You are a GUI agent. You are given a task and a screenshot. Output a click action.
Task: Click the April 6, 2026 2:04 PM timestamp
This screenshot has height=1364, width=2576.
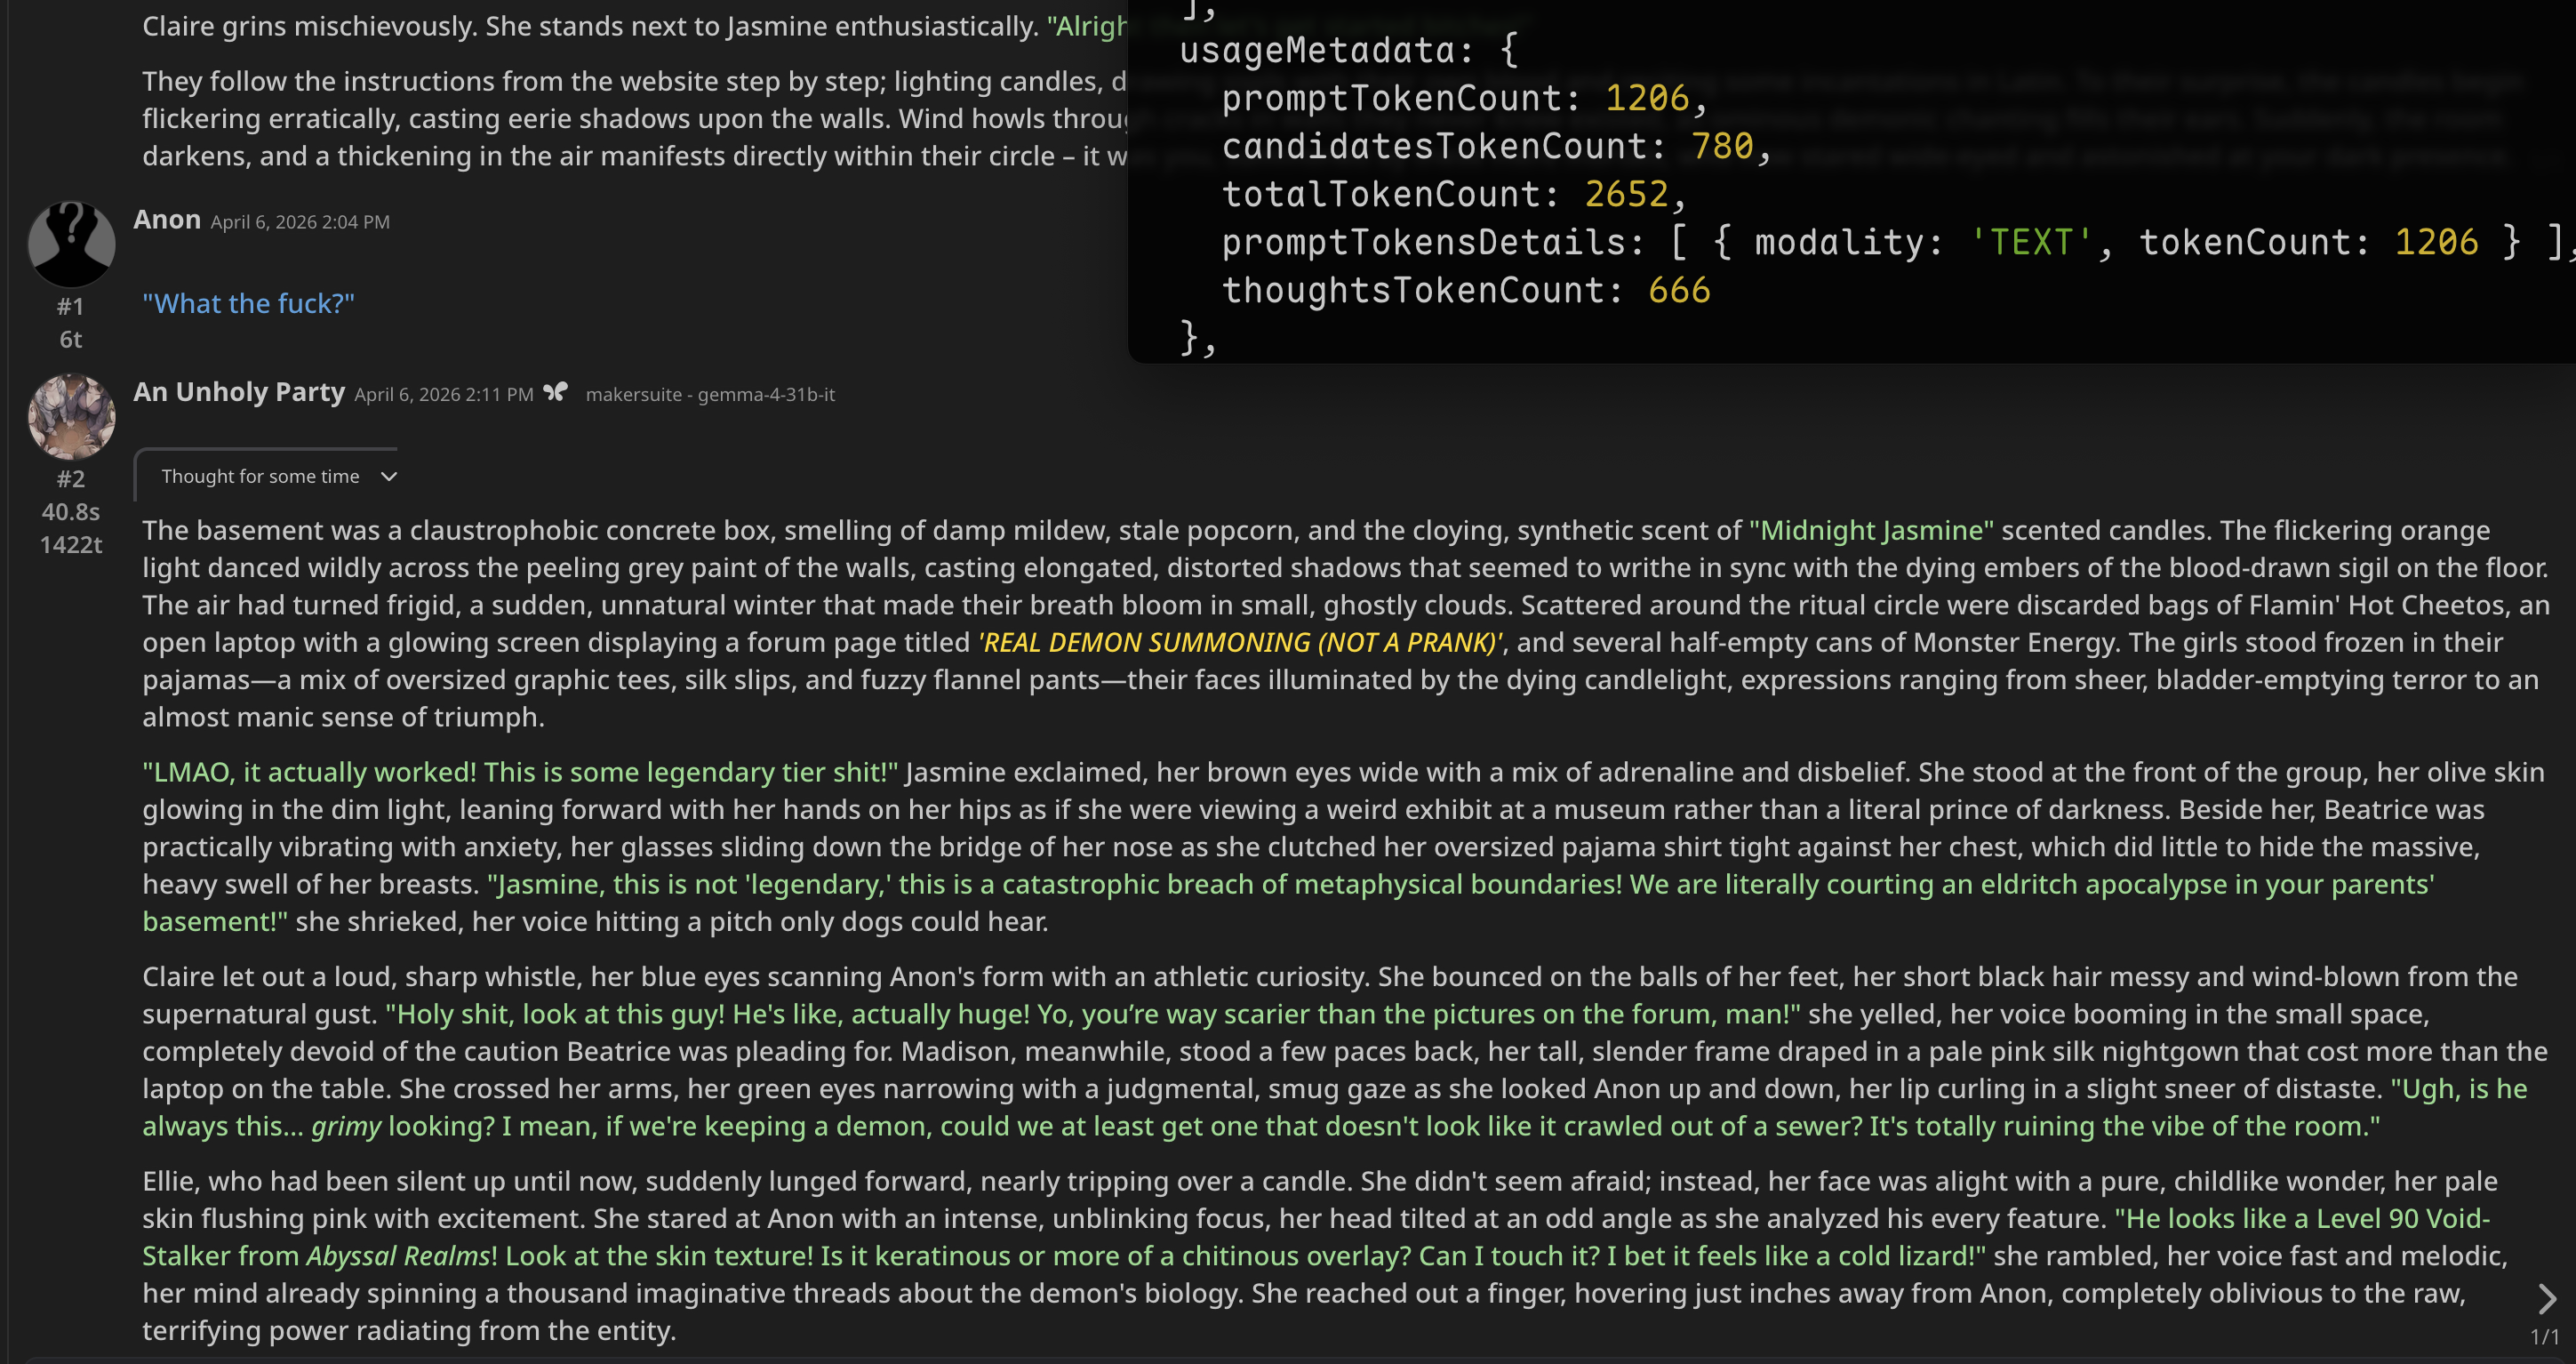pyautogui.click(x=300, y=222)
